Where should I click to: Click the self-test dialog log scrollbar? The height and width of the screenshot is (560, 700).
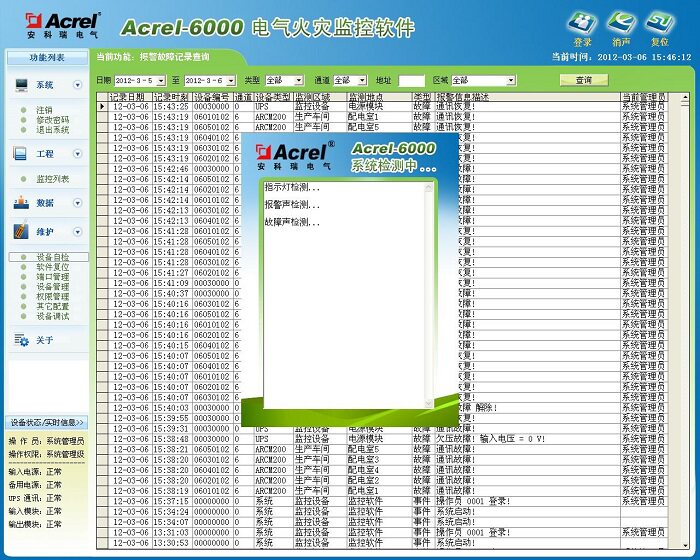429,295
